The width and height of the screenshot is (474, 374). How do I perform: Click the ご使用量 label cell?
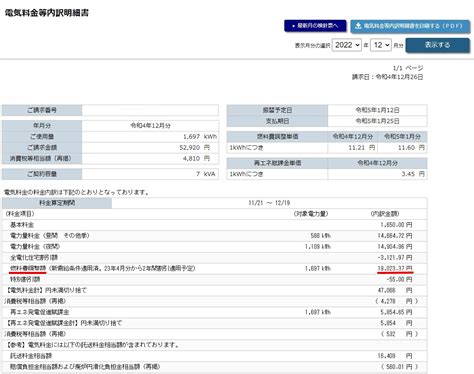point(42,137)
